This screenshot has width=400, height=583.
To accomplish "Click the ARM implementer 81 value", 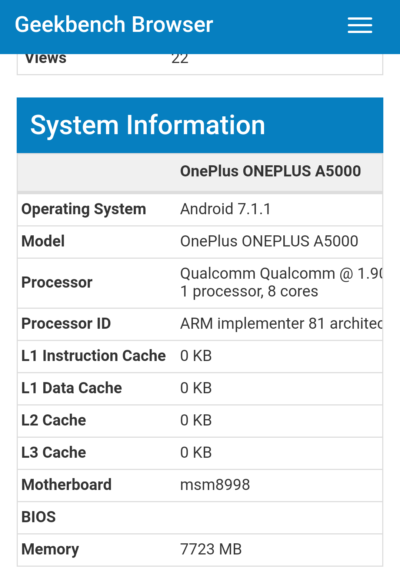I will pyautogui.click(x=281, y=323).
